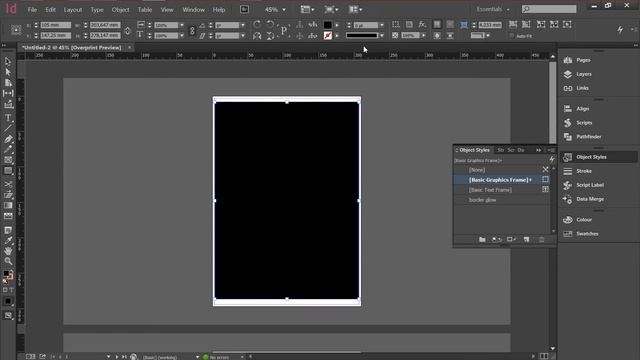Screen dimensions: 640x360
Task: Open the Type menu
Action: pos(97,9)
